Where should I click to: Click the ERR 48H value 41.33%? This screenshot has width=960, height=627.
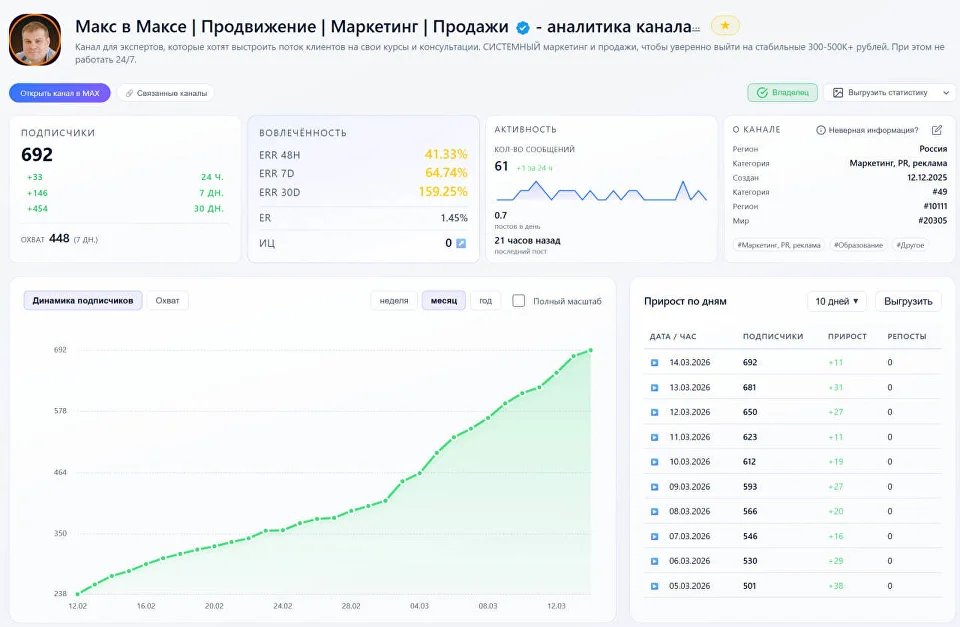446,154
